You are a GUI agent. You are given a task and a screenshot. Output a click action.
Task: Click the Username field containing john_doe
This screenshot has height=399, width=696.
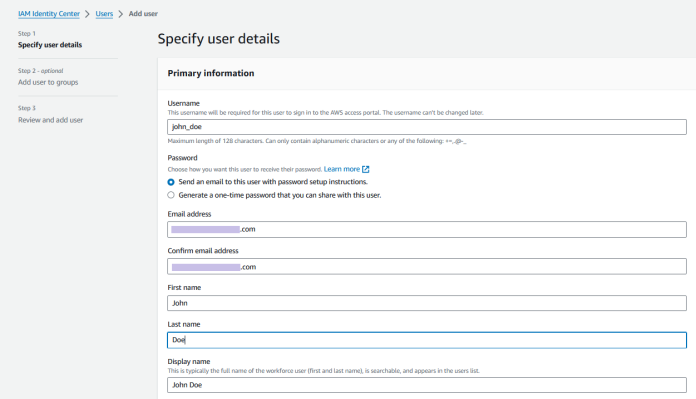coord(427,127)
